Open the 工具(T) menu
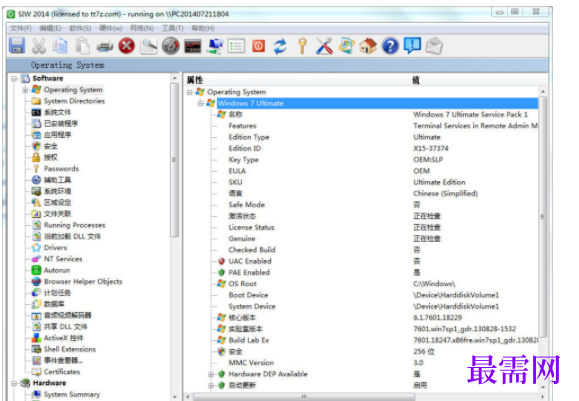Viewport: 579px width, 401px height. tap(172, 28)
